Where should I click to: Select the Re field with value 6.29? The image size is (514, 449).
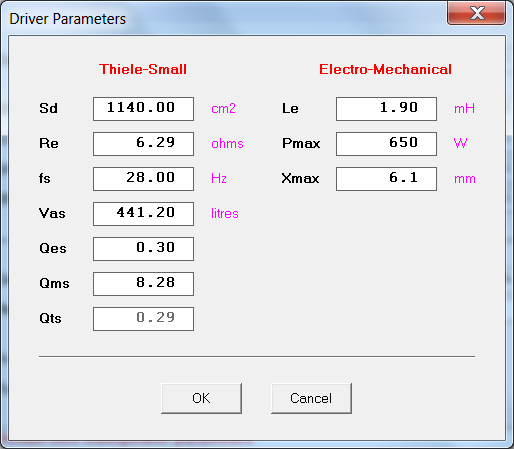(x=143, y=144)
